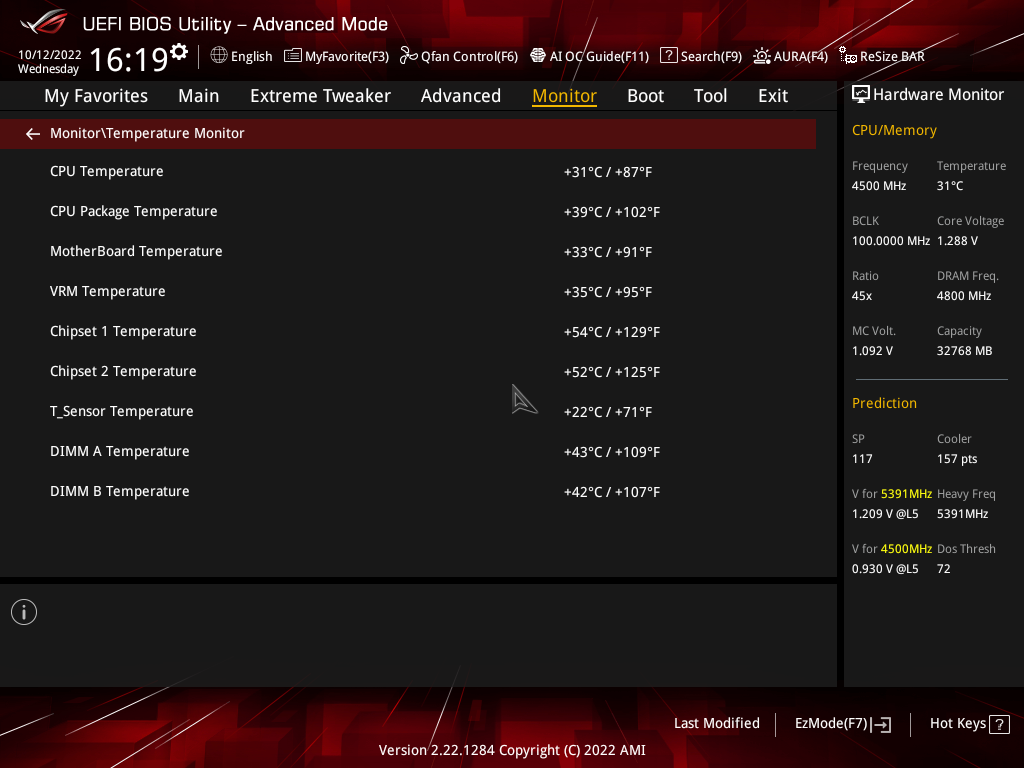Image resolution: width=1024 pixels, height=768 pixels.
Task: Click the Prediction heading
Action: [884, 404]
